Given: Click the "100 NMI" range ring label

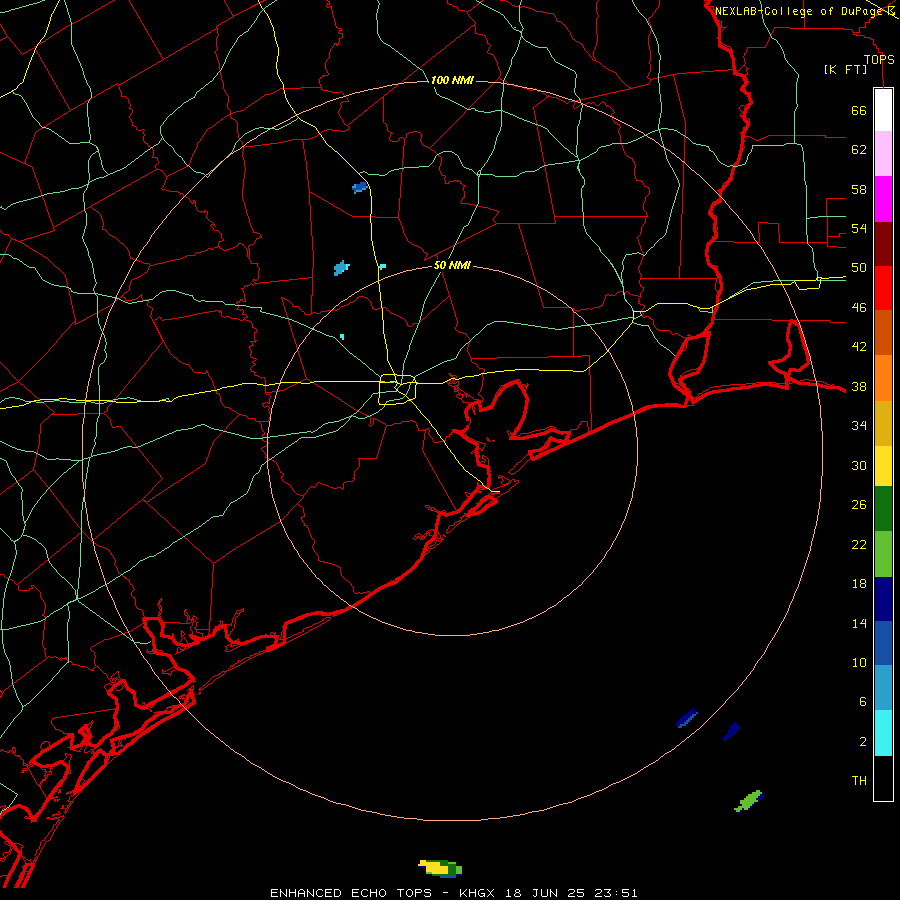Looking at the screenshot, I should coord(452,80).
